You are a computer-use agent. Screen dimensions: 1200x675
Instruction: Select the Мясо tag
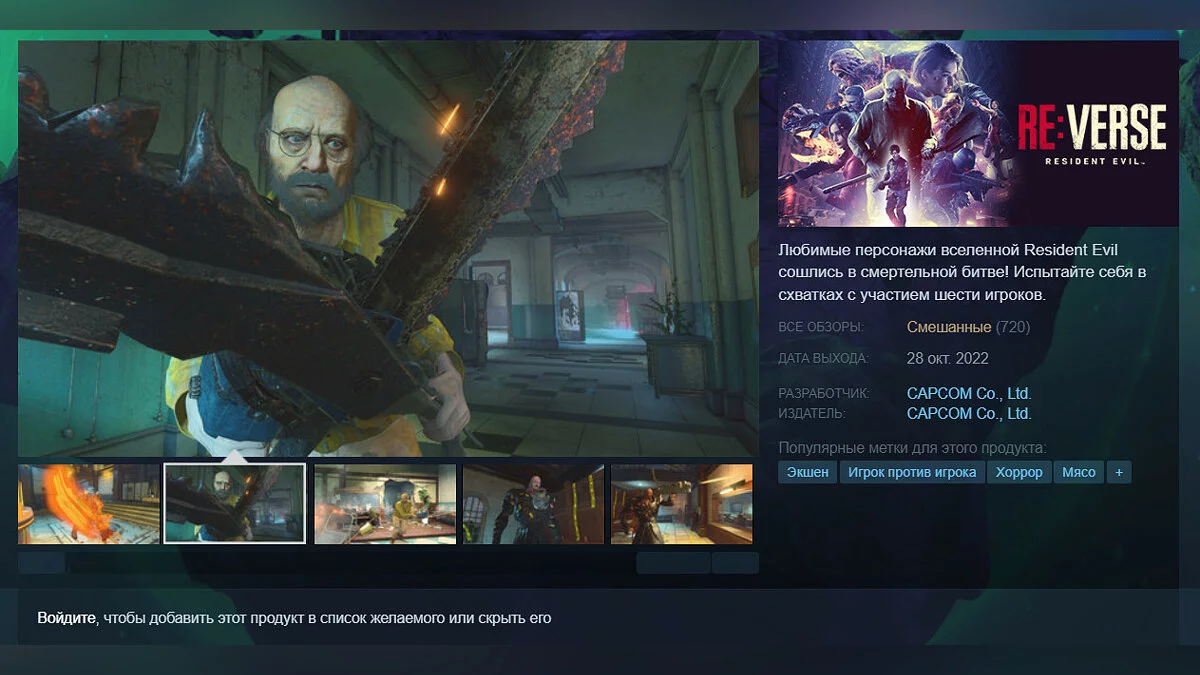[1079, 472]
